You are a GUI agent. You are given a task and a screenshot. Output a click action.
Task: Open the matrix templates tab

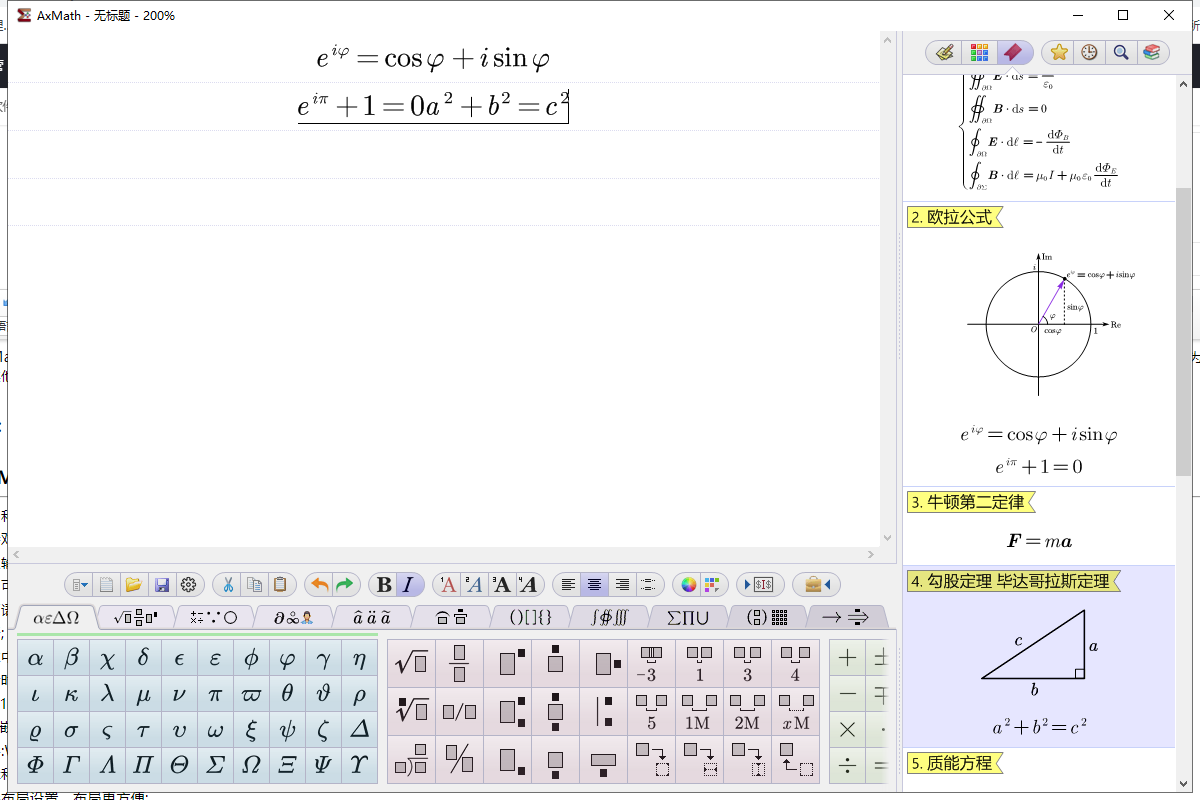pyautogui.click(x=767, y=617)
